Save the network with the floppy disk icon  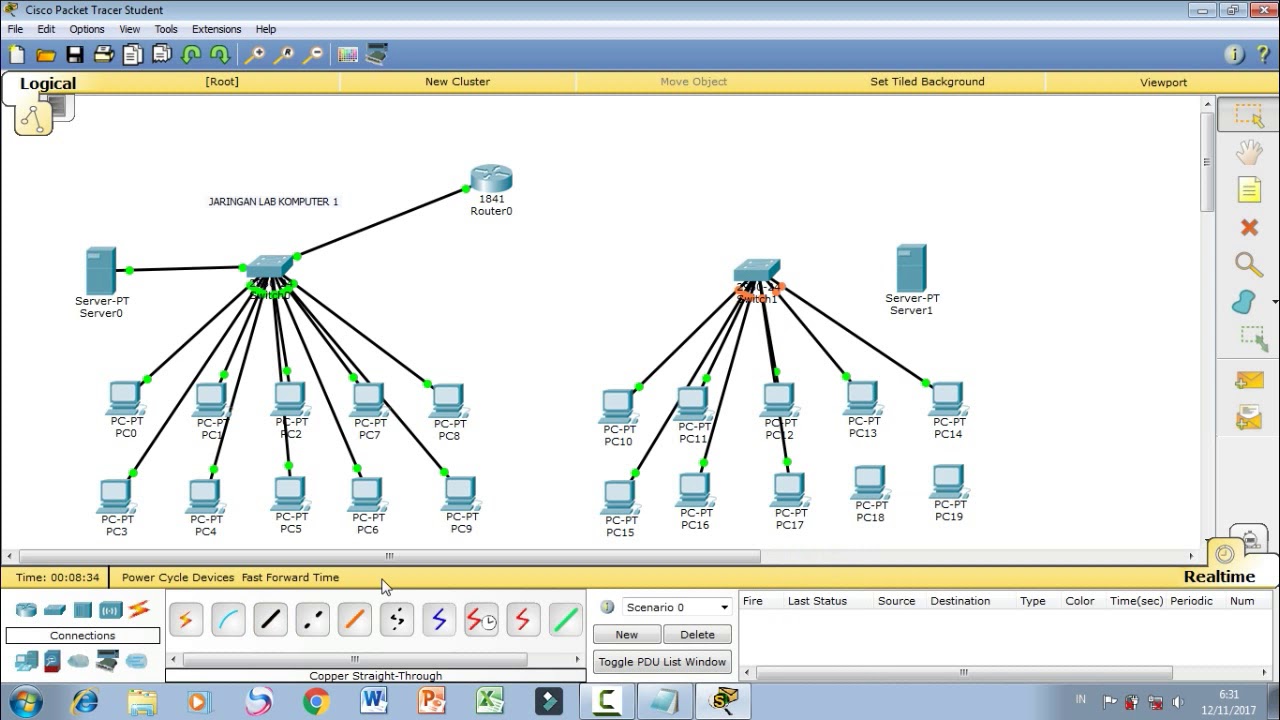(75, 55)
